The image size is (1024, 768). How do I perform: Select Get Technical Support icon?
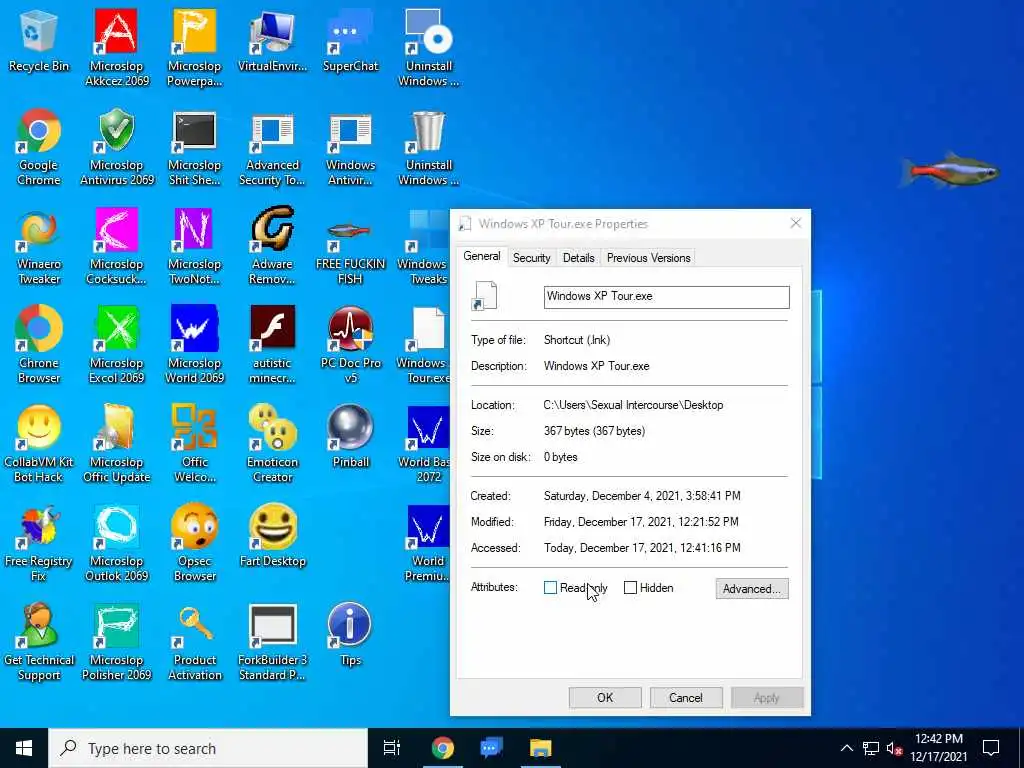click(39, 643)
